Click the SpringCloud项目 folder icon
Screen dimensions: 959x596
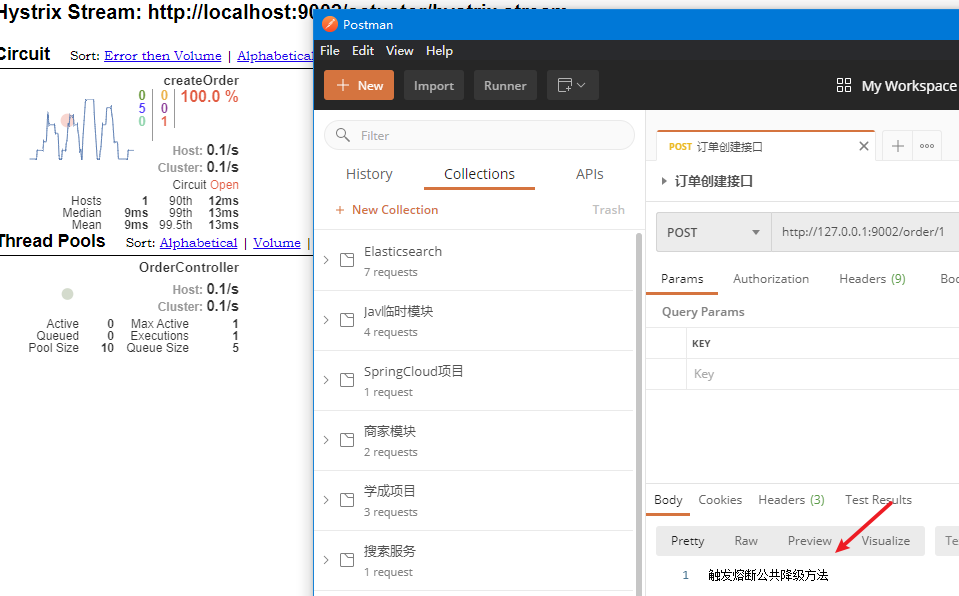[347, 380]
